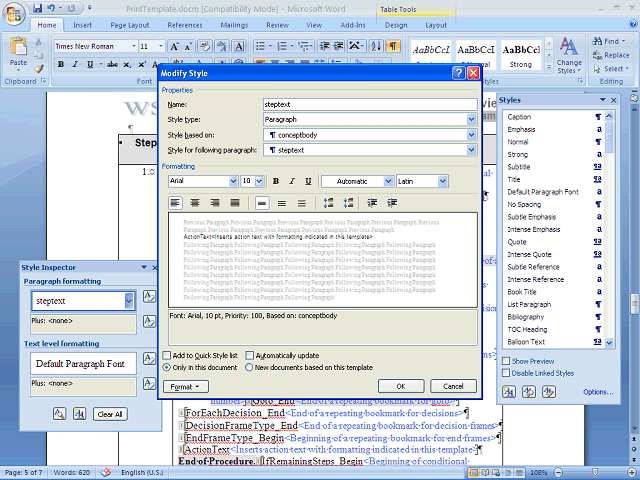This screenshot has height=480, width=640.
Task: Open Options link in Styles pane
Action: coord(598,392)
